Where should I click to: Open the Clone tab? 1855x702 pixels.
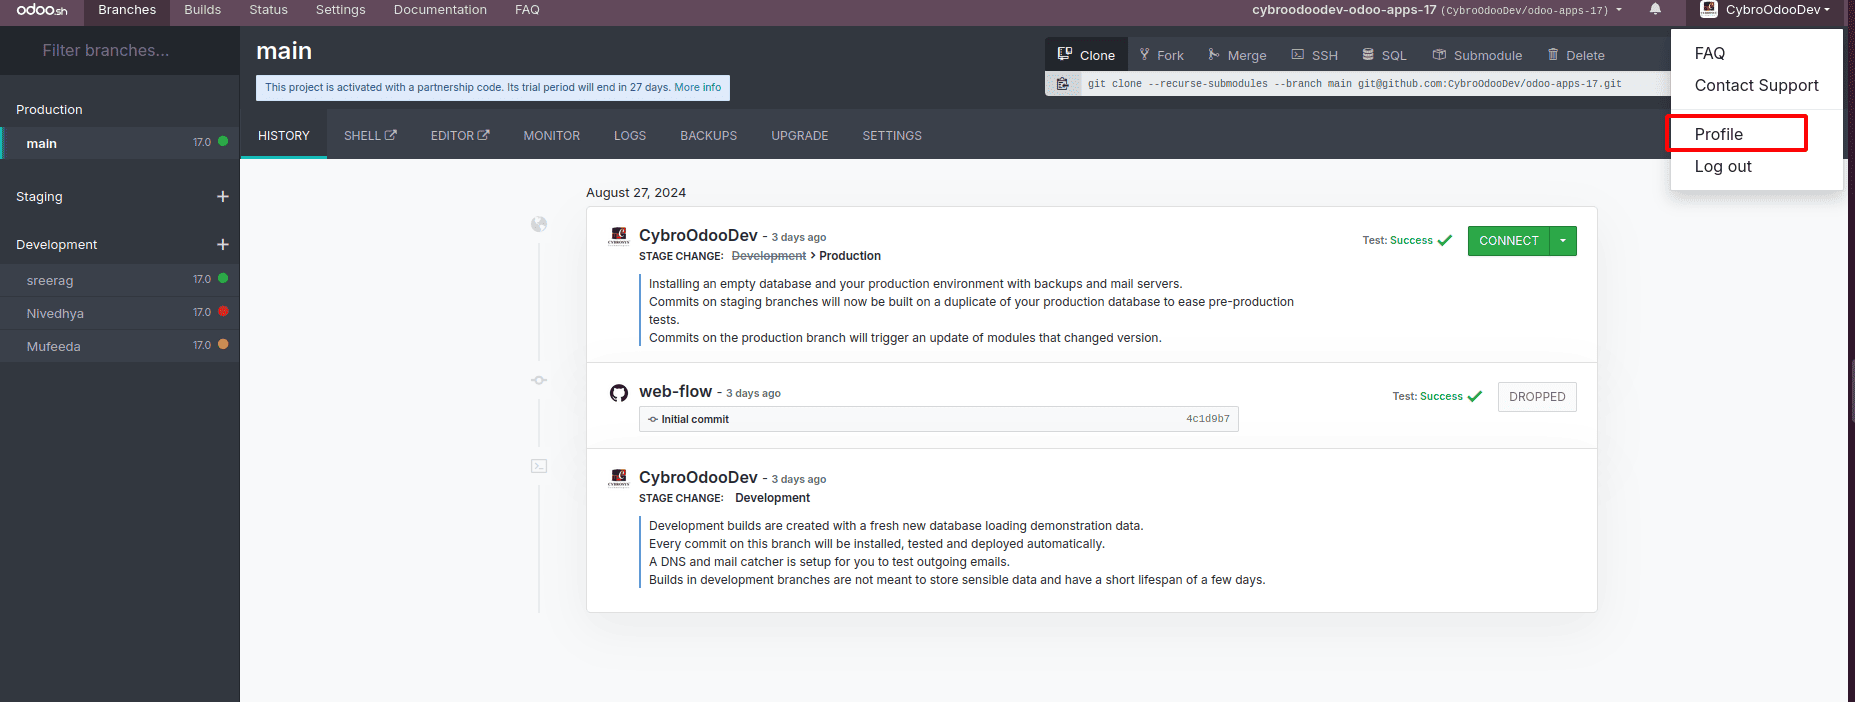click(1086, 55)
